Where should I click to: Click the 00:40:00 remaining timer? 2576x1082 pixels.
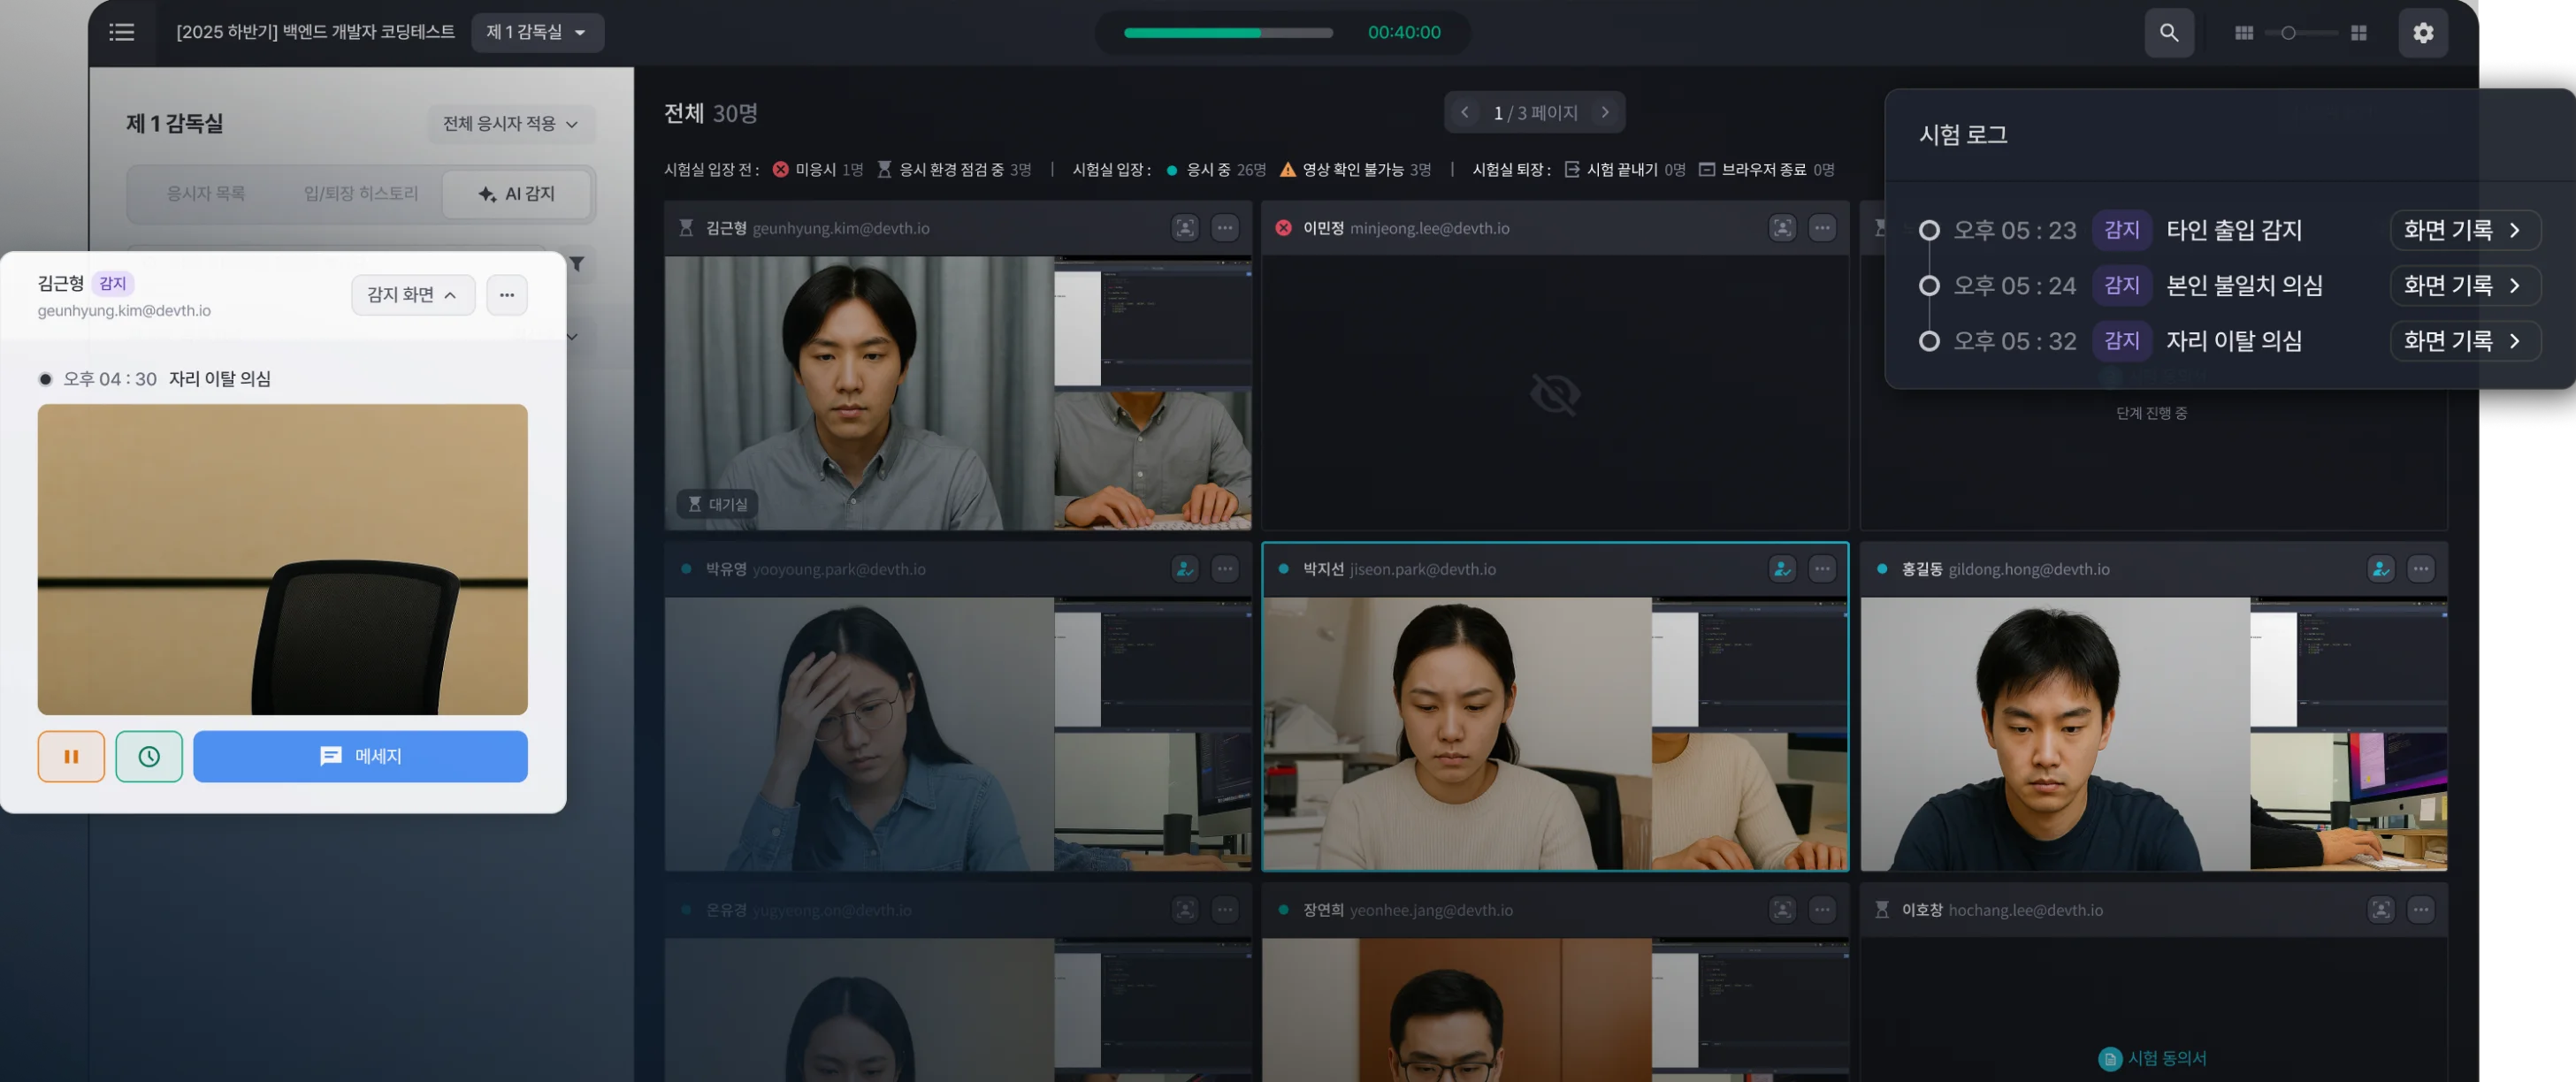(x=1404, y=33)
